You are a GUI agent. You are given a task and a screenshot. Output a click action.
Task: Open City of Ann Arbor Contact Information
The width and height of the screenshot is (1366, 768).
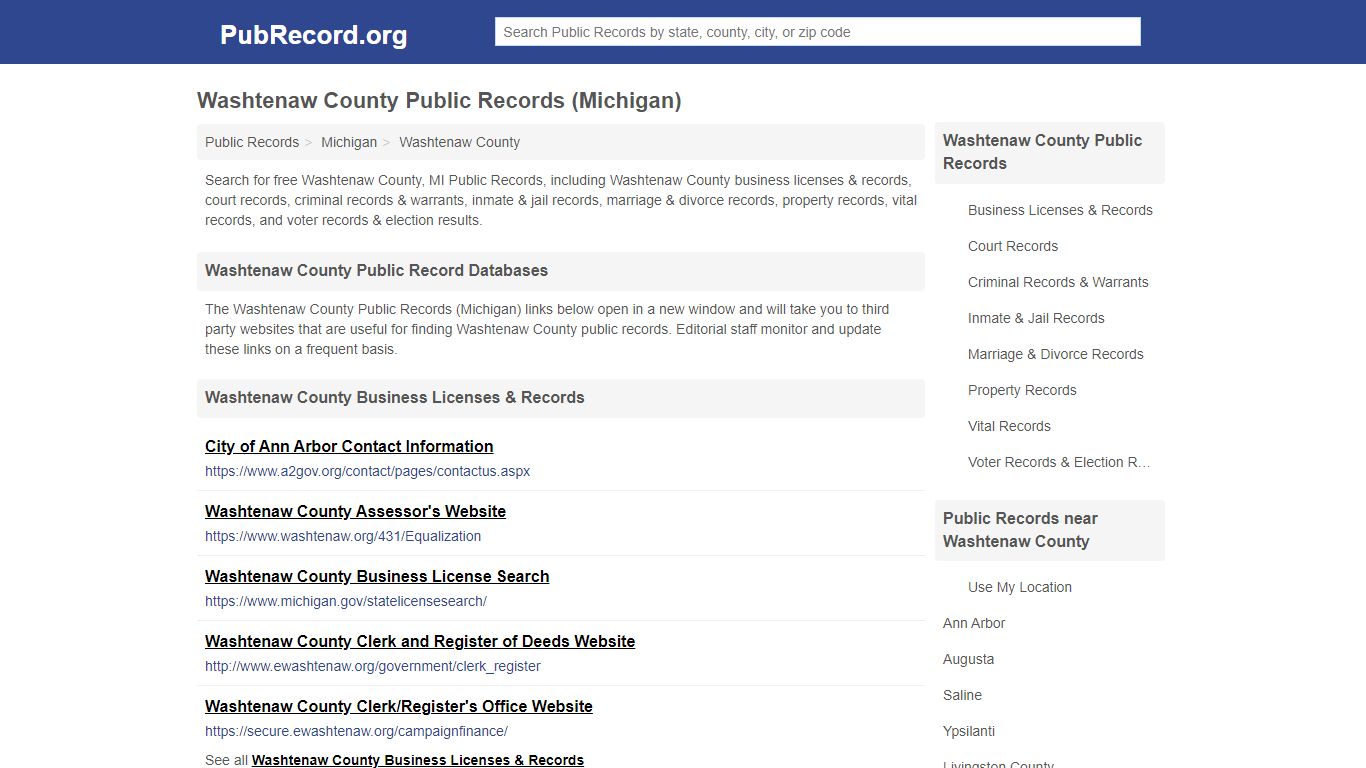pos(349,446)
